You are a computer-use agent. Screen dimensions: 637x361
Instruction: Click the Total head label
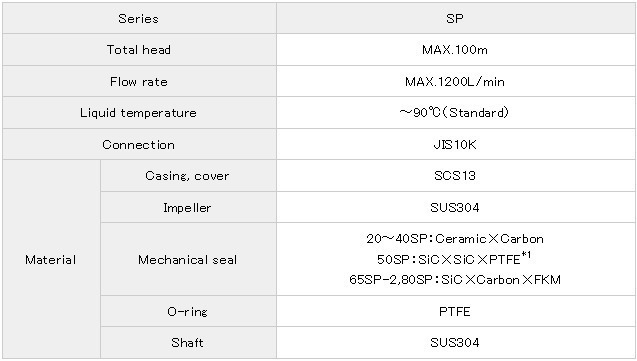click(x=139, y=50)
